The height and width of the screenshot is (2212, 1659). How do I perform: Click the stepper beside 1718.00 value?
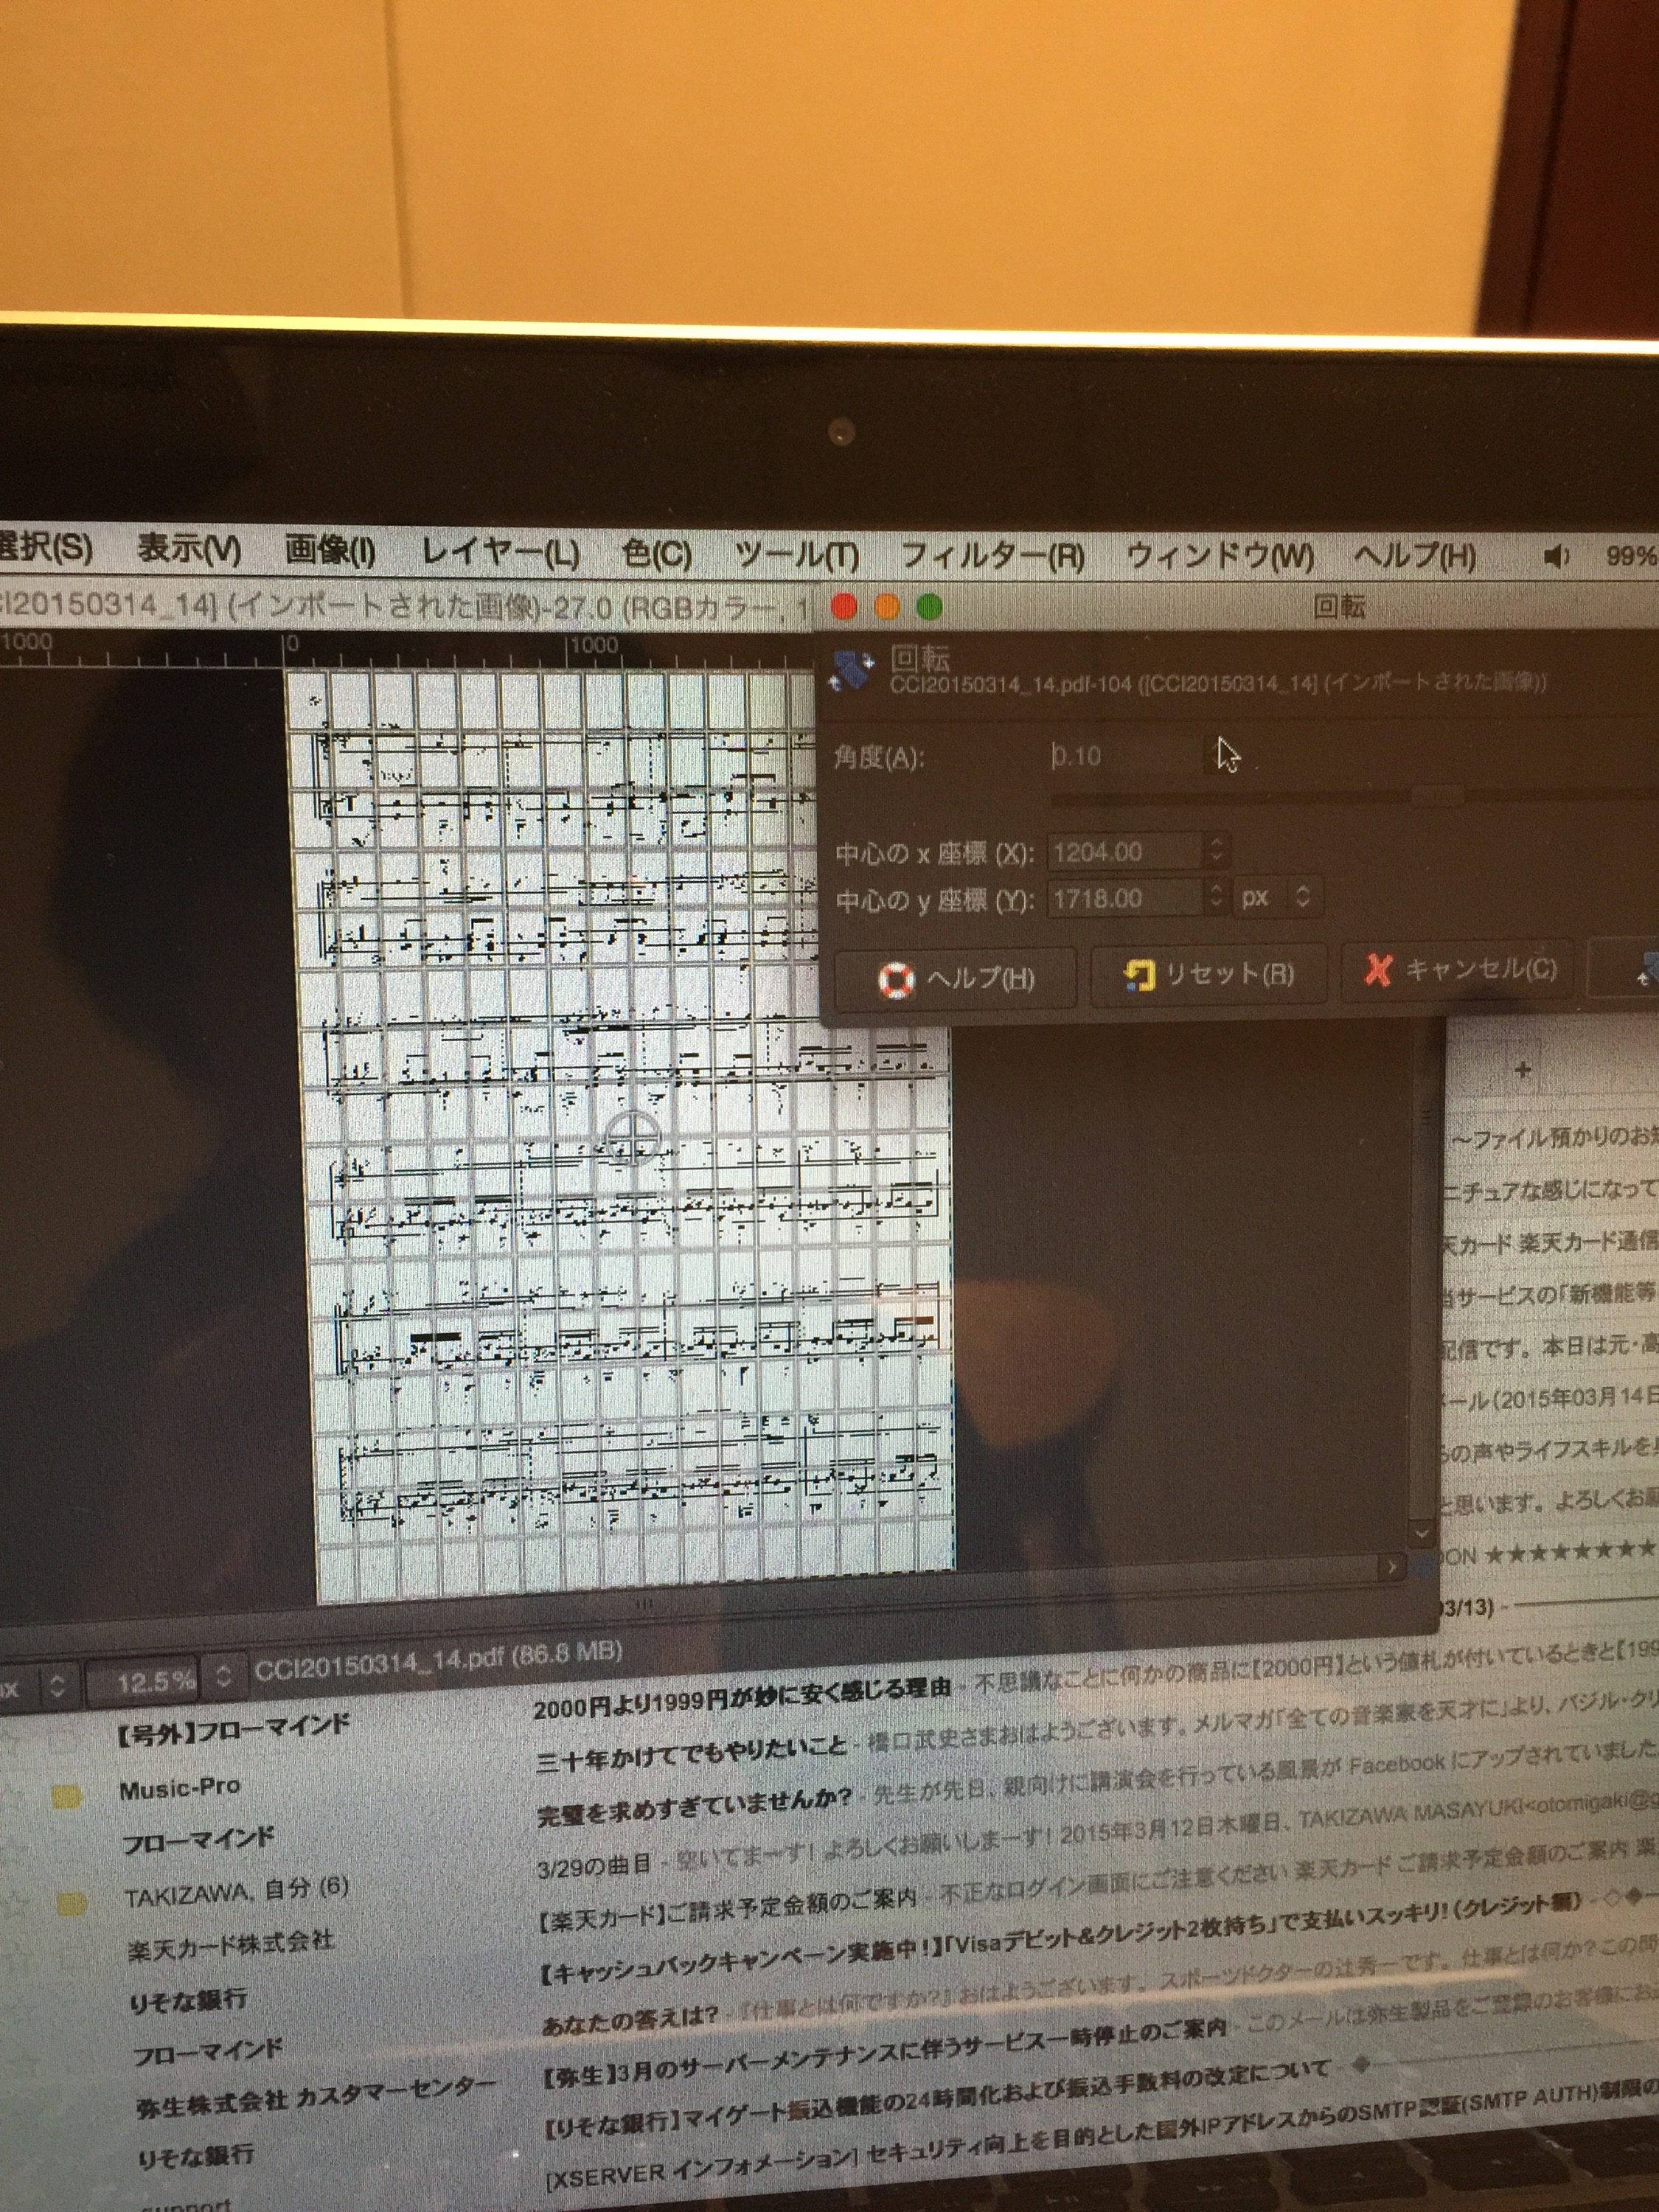pos(1215,896)
